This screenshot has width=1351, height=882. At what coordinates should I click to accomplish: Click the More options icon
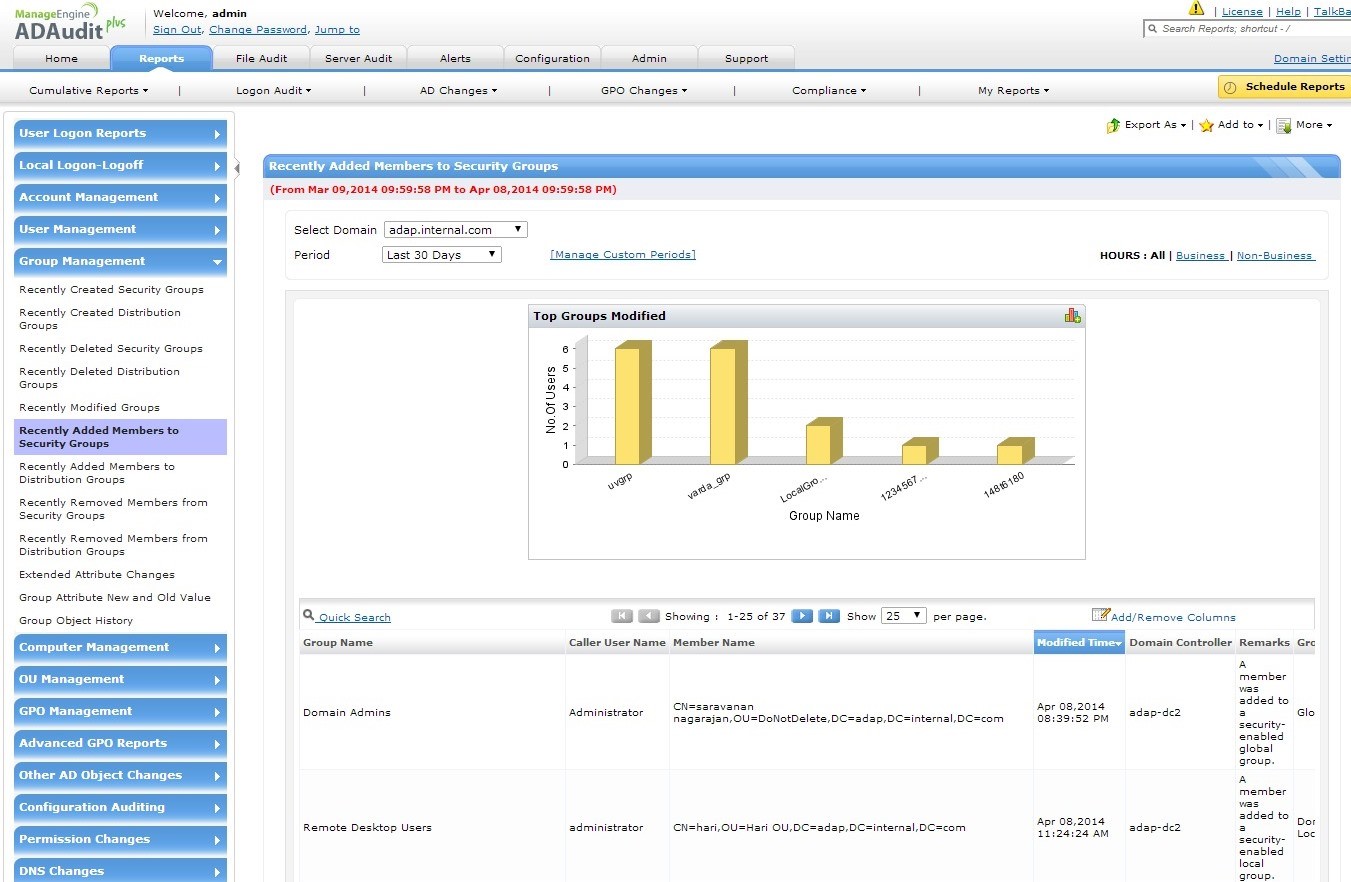[x=1283, y=126]
